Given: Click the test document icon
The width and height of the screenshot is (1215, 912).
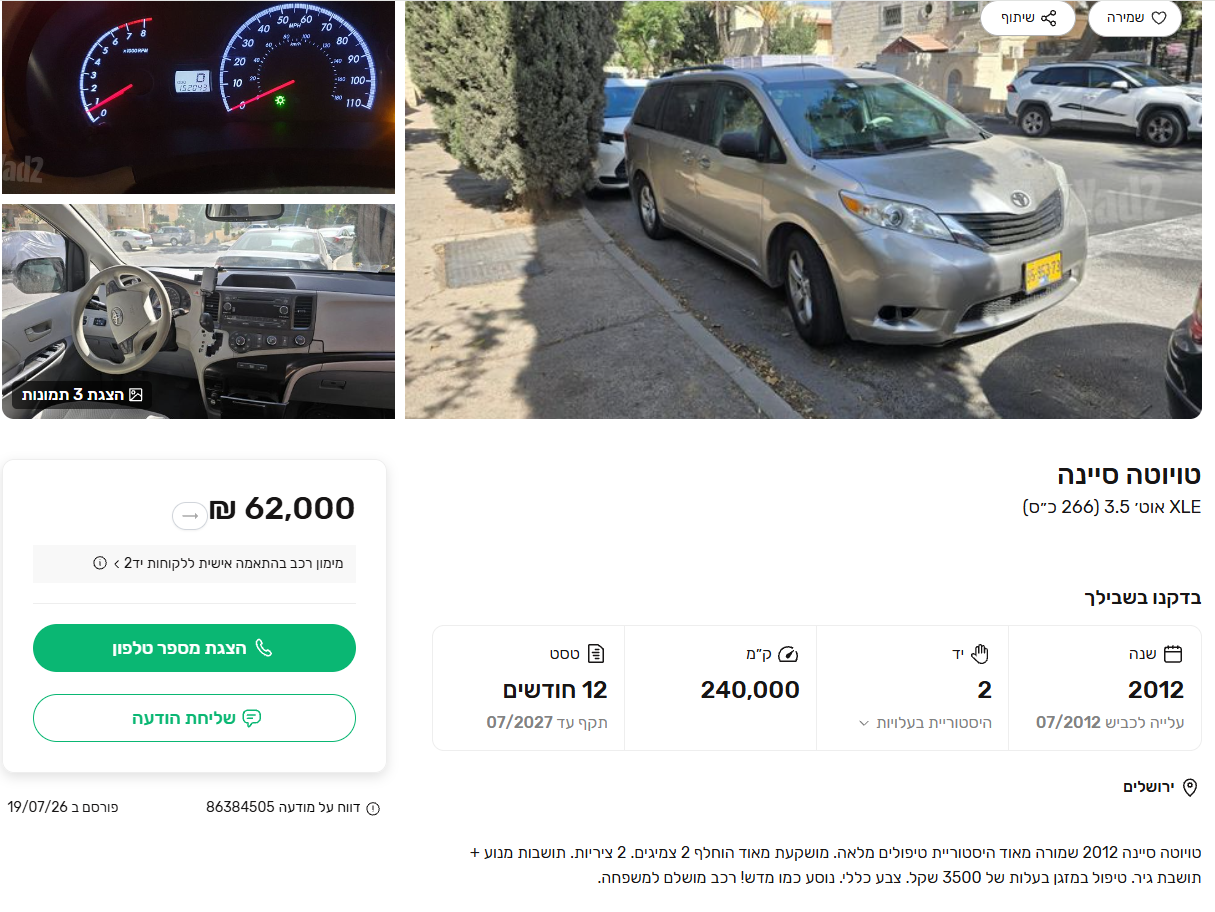Looking at the screenshot, I should (597, 654).
